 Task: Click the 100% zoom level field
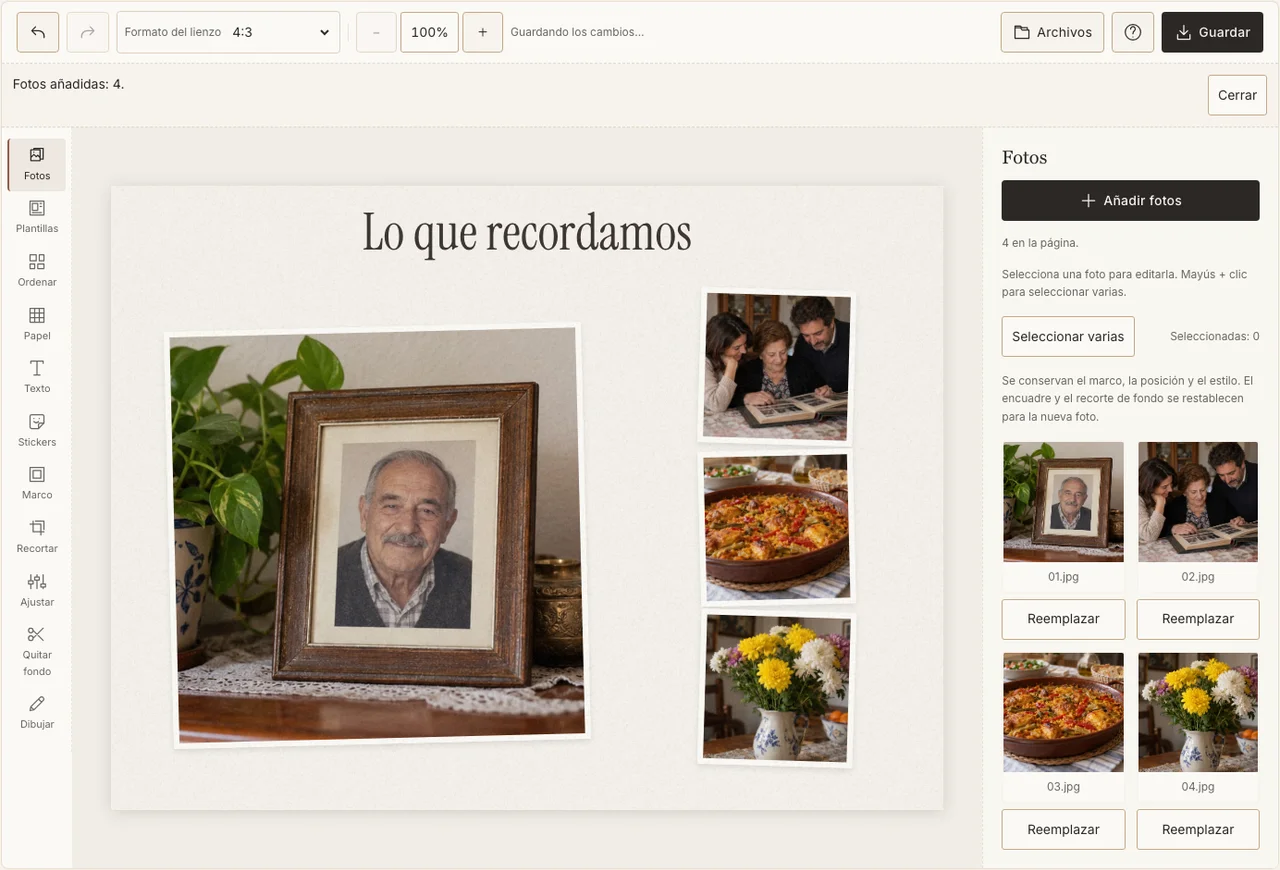click(430, 32)
